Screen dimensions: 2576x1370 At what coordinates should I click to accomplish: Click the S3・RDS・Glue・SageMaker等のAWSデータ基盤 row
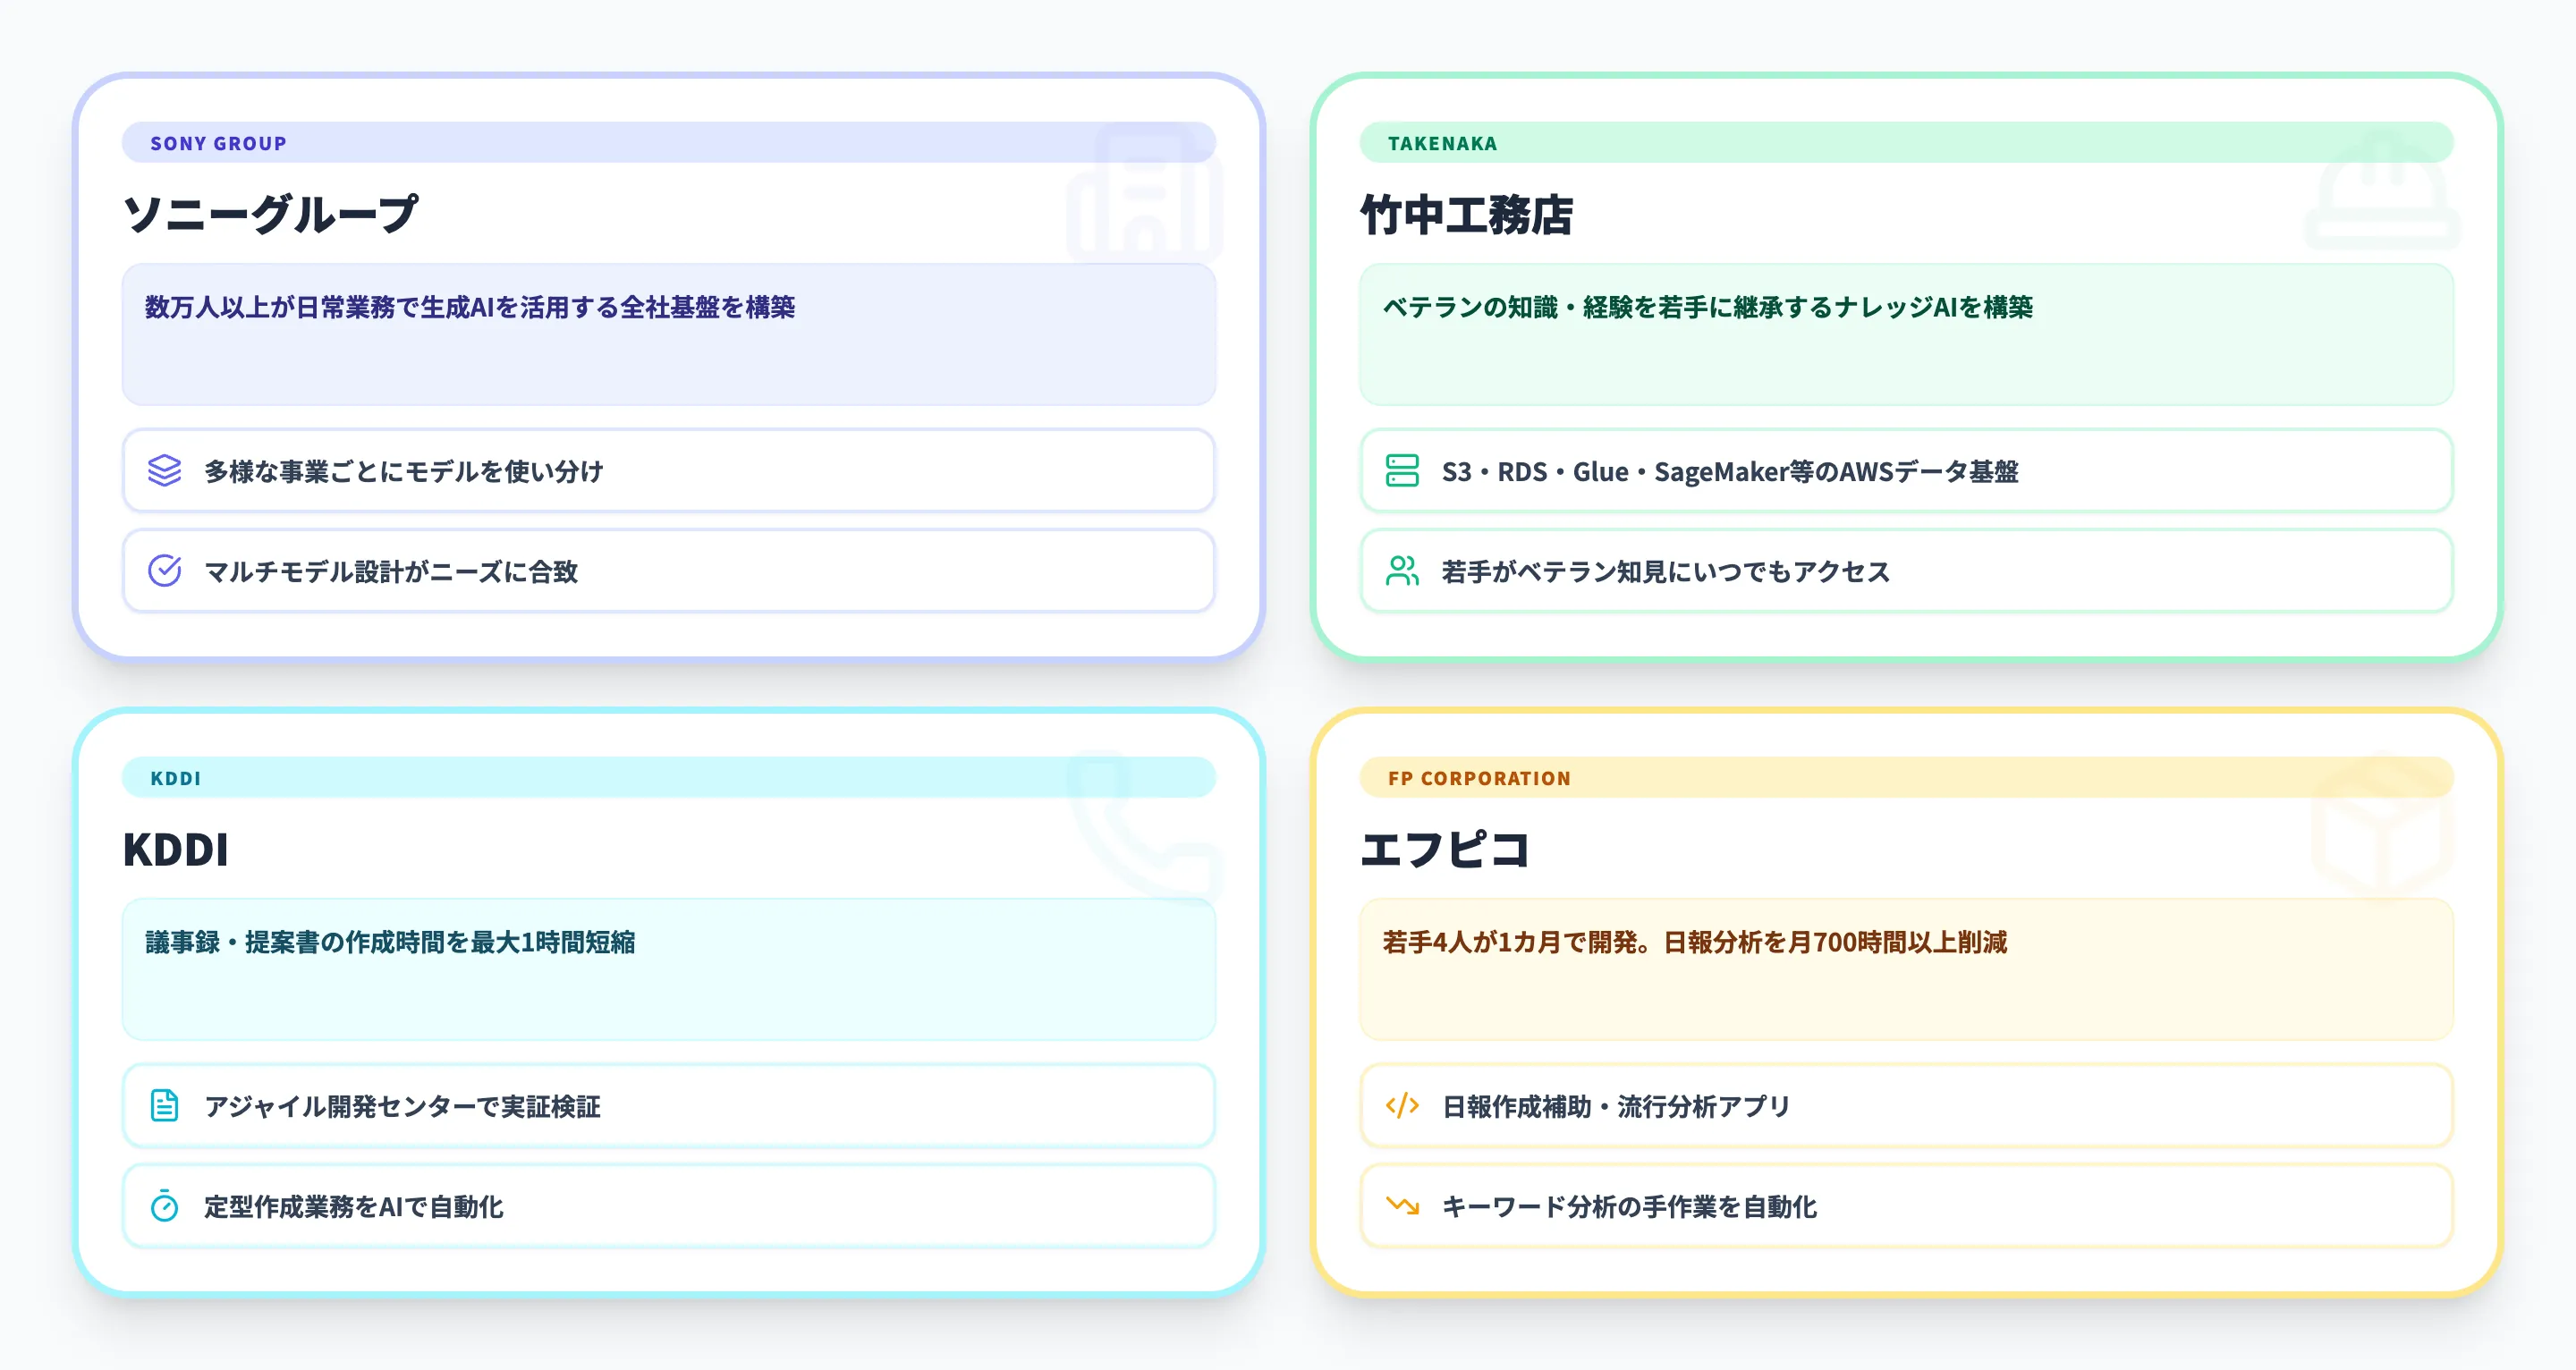[1906, 470]
